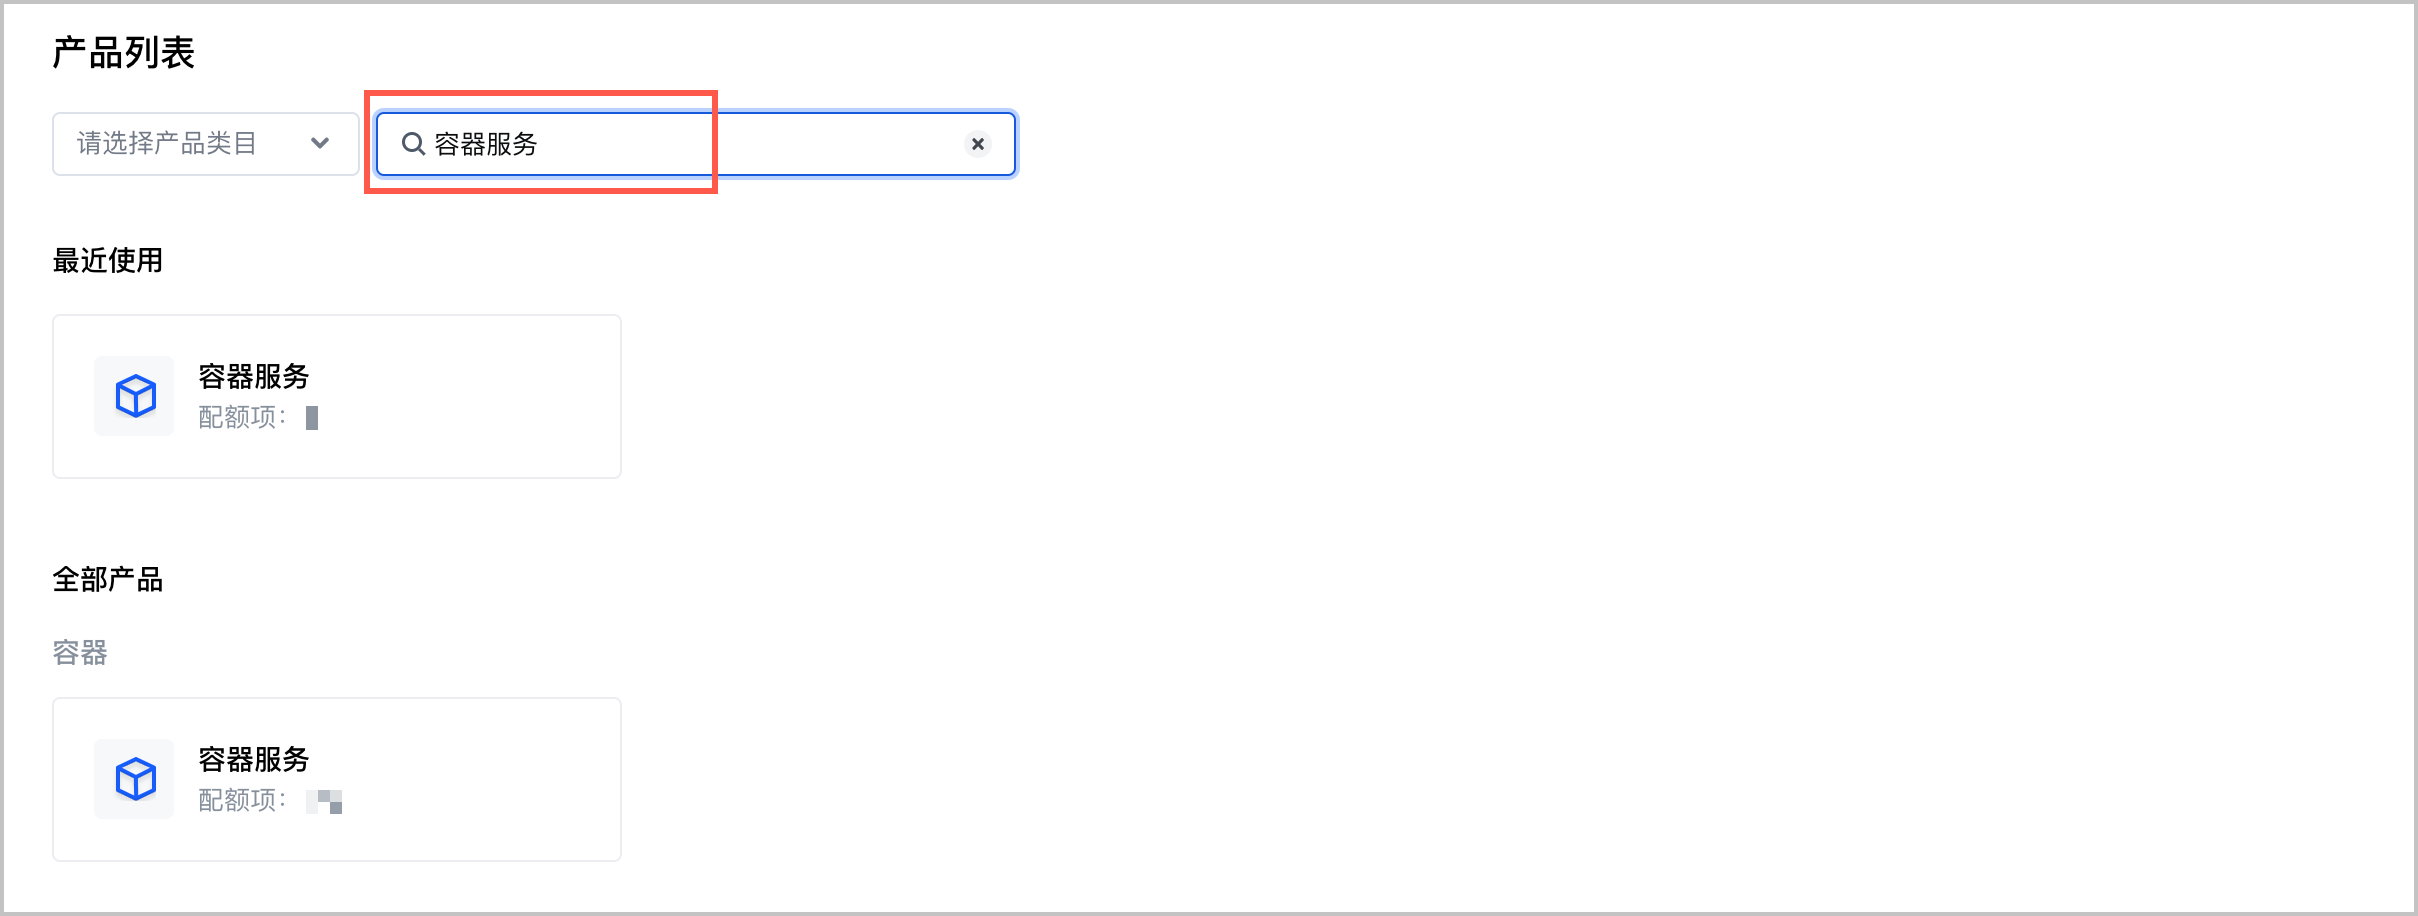Click the 请选择产品类目 placeholder text
Image resolution: width=2418 pixels, height=916 pixels.
167,144
